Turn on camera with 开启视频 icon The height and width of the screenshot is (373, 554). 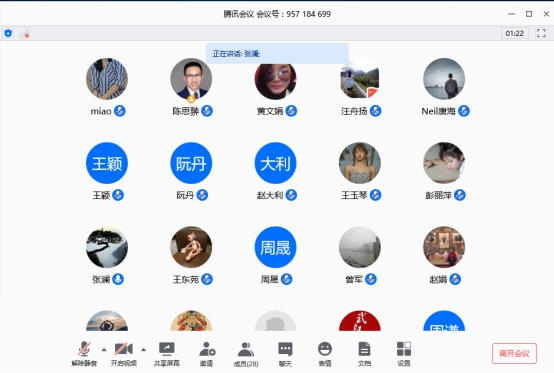point(124,349)
